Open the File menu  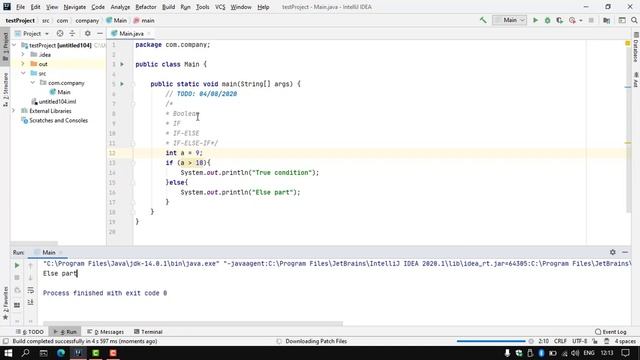(x=20, y=7)
